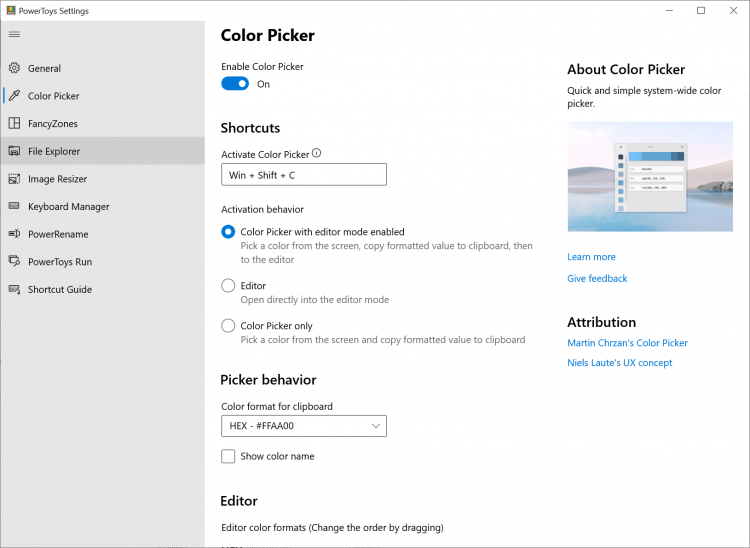Viewport: 750px width, 548px height.
Task: Choose the Color Picker only radio option
Action: [228, 326]
